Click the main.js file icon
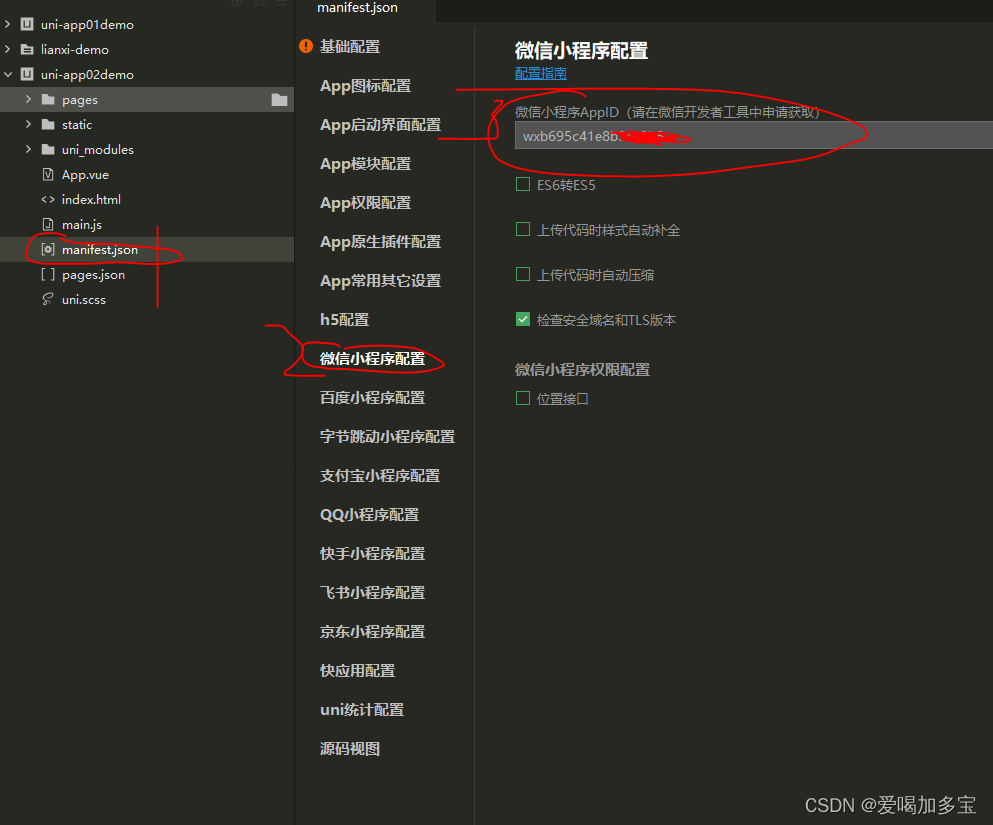The image size is (993, 825). tap(48, 224)
